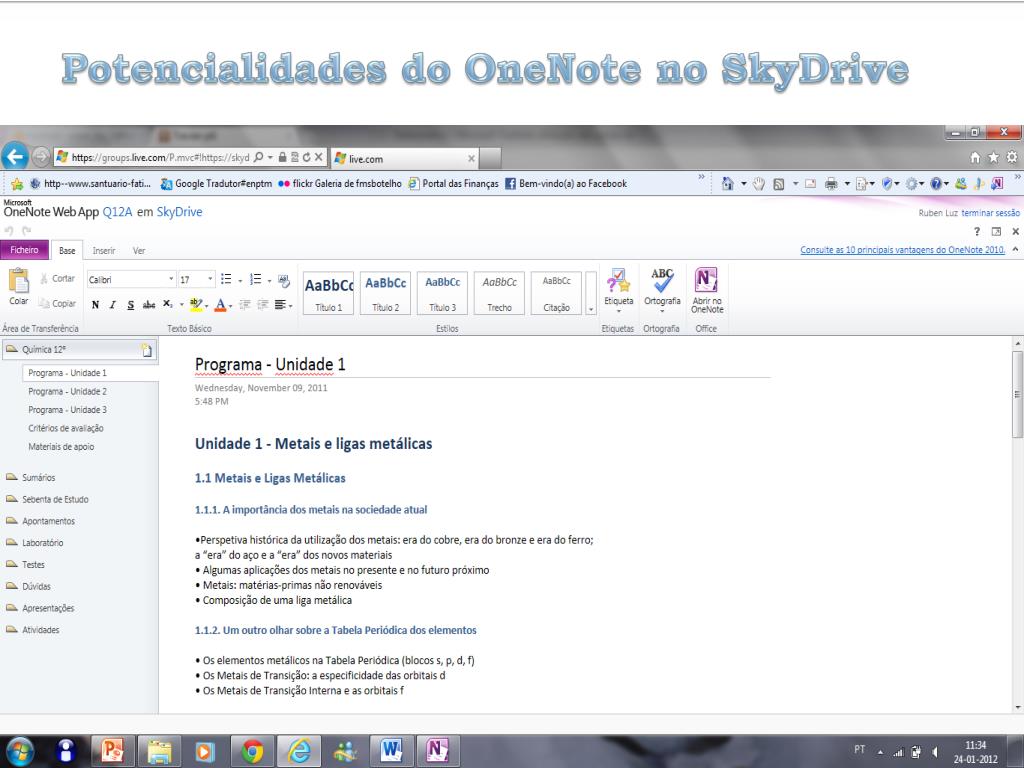
Task: Select the live.com browser tab
Action: [405, 159]
